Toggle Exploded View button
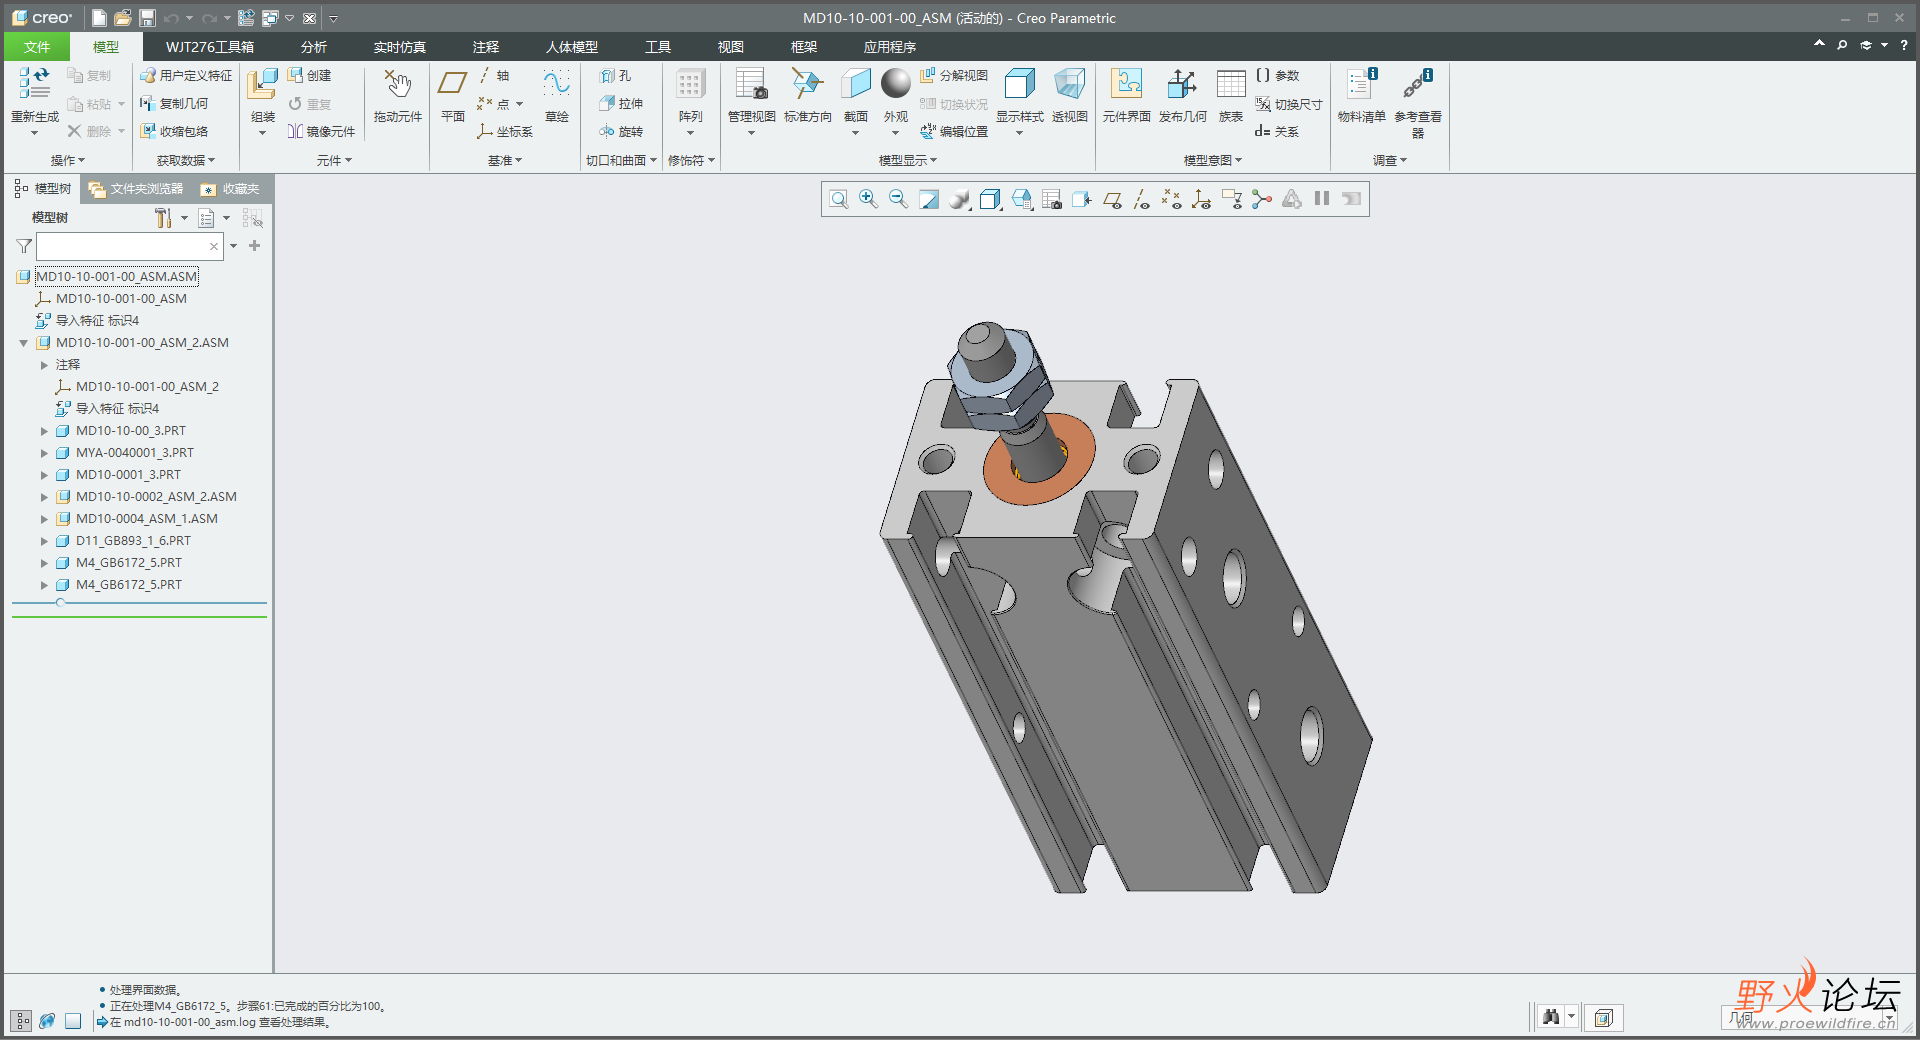The height and width of the screenshot is (1040, 1920). coord(954,76)
